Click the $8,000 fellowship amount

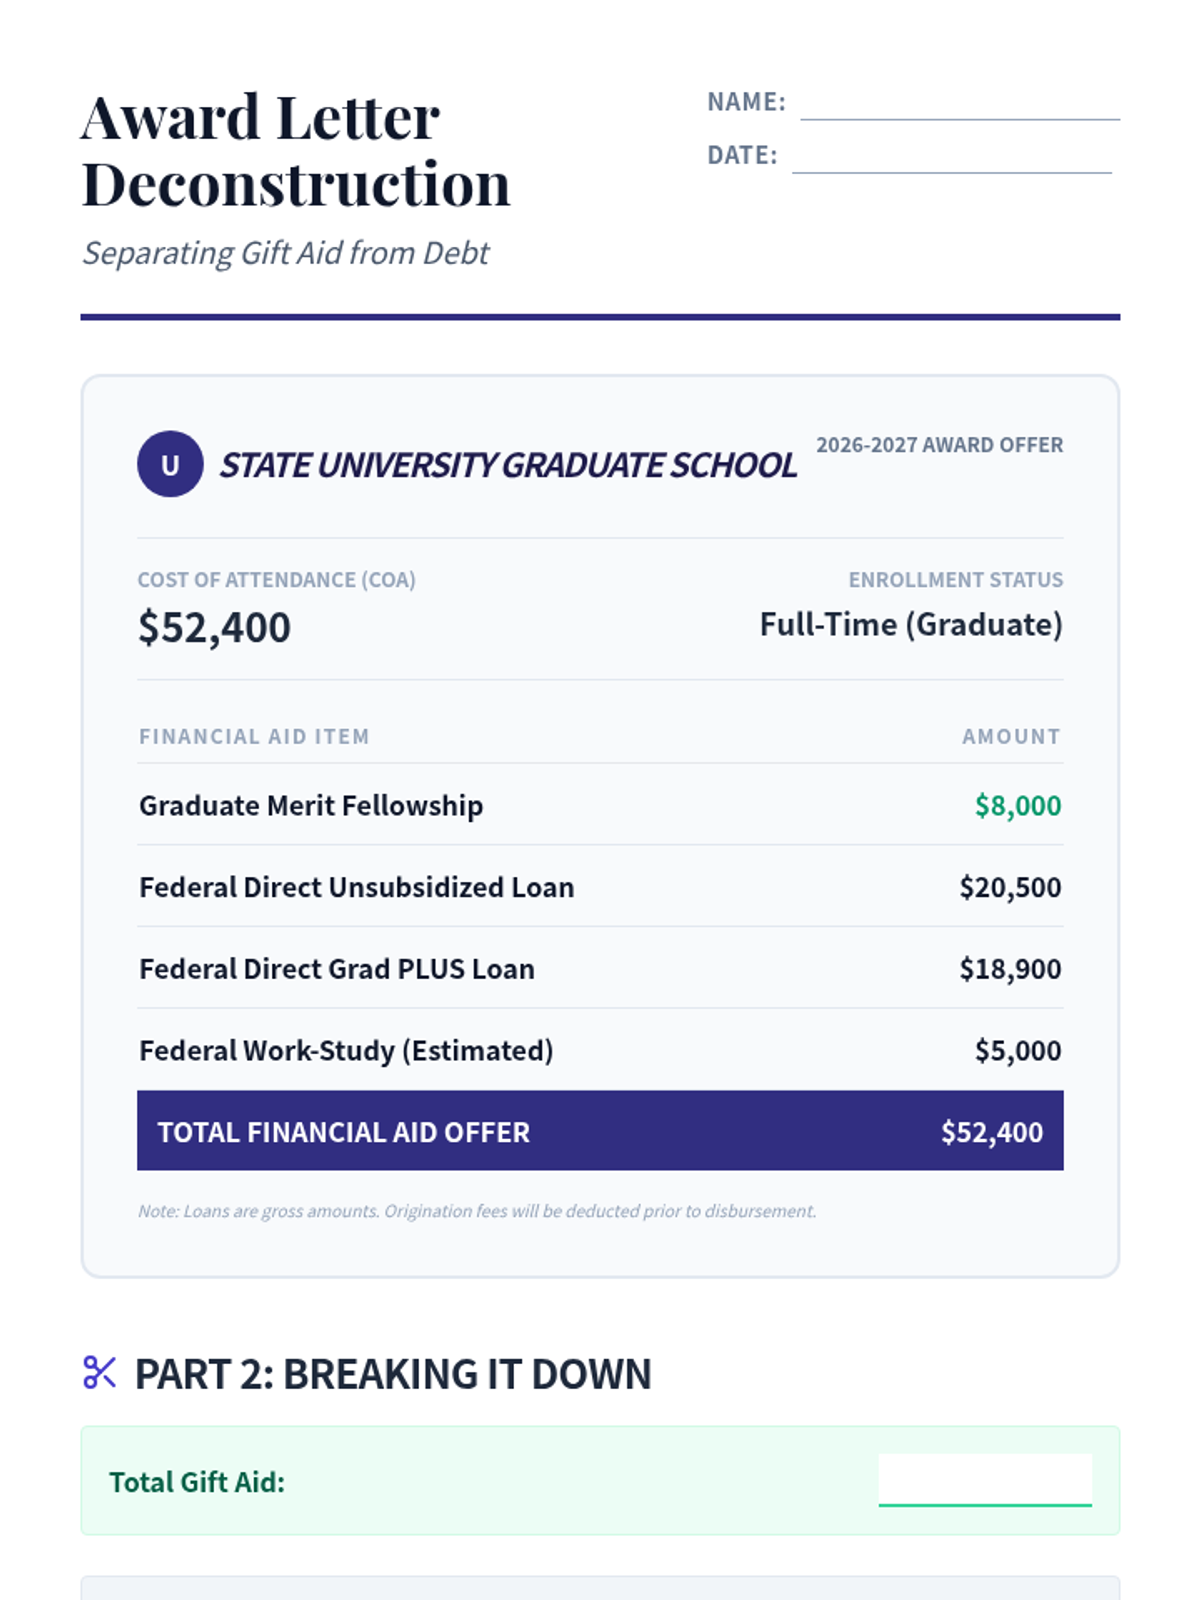[1017, 805]
